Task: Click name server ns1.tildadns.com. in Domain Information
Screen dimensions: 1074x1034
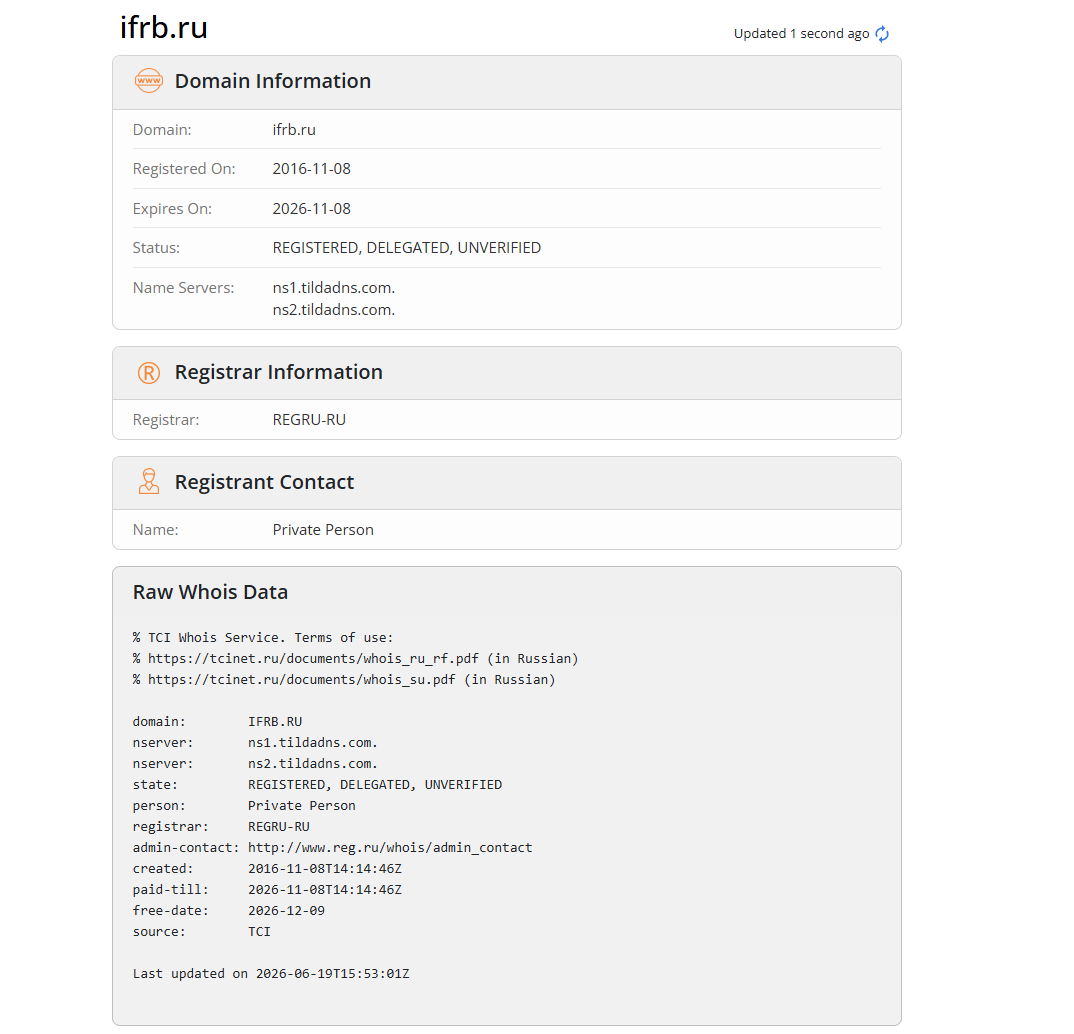Action: (x=334, y=288)
